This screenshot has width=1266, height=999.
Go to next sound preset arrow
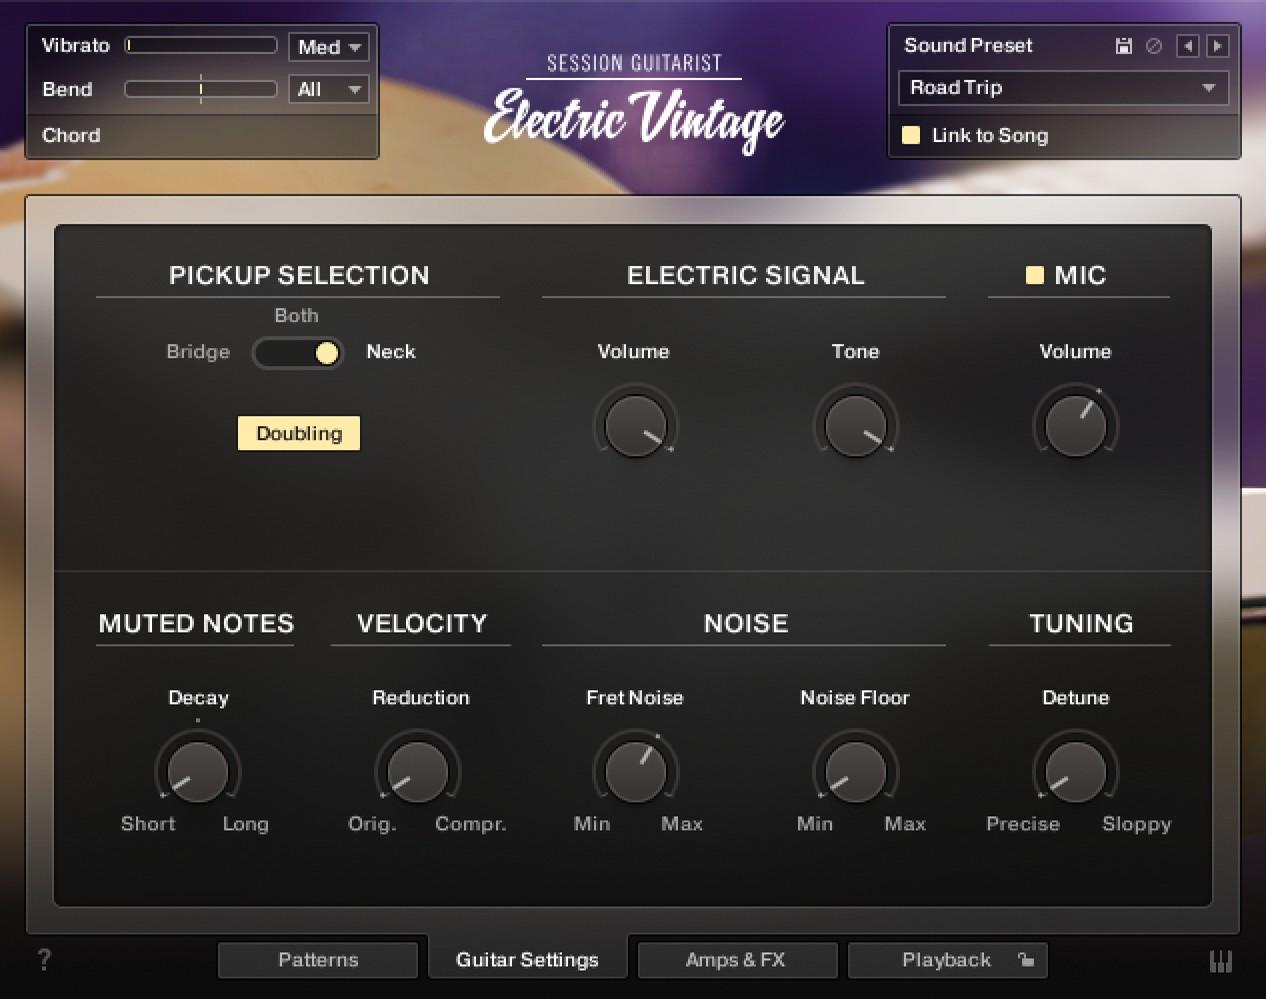pyautogui.click(x=1217, y=46)
